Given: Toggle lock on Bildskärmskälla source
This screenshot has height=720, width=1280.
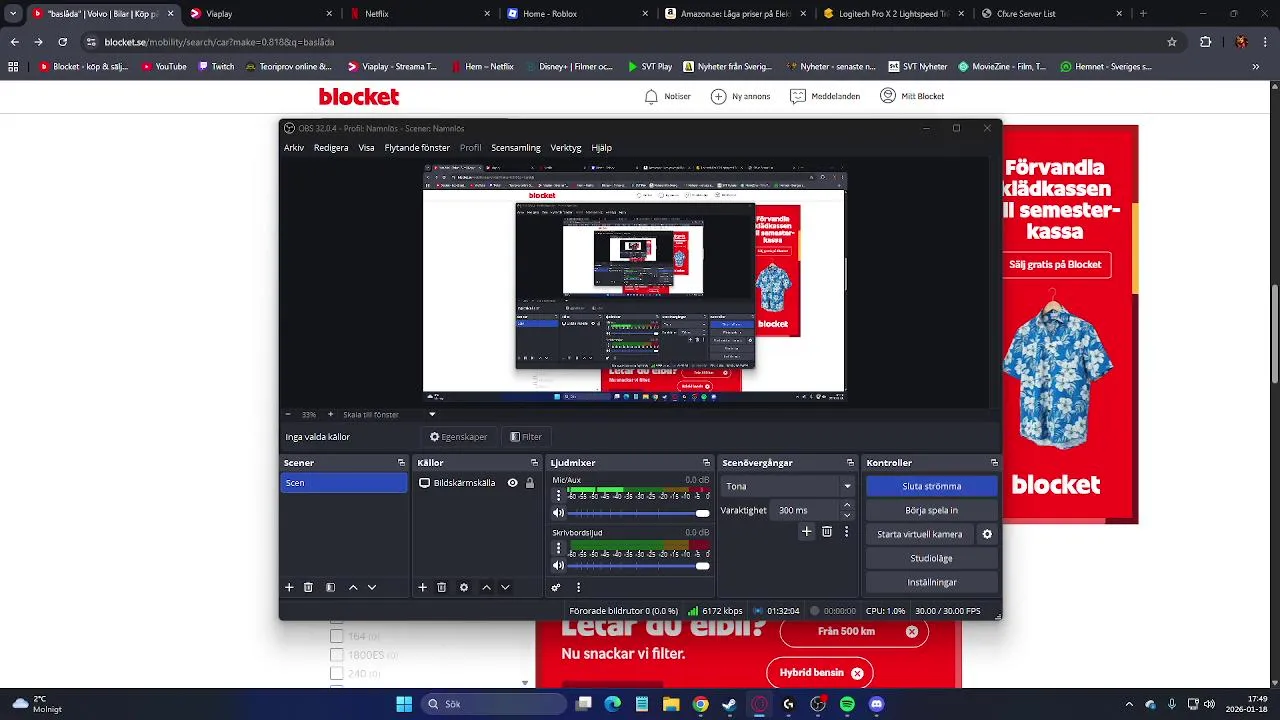Looking at the screenshot, I should pos(530,483).
